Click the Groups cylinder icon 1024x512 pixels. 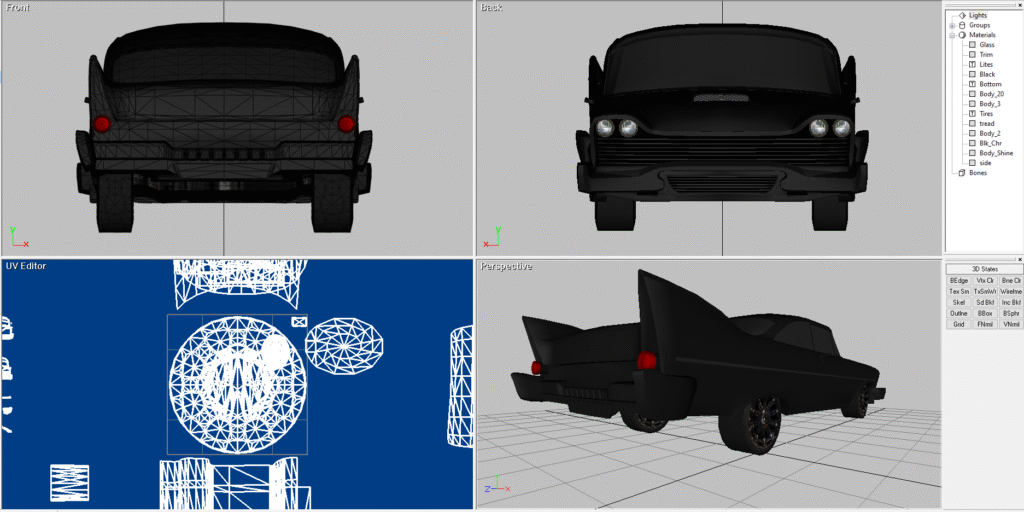tap(962, 25)
